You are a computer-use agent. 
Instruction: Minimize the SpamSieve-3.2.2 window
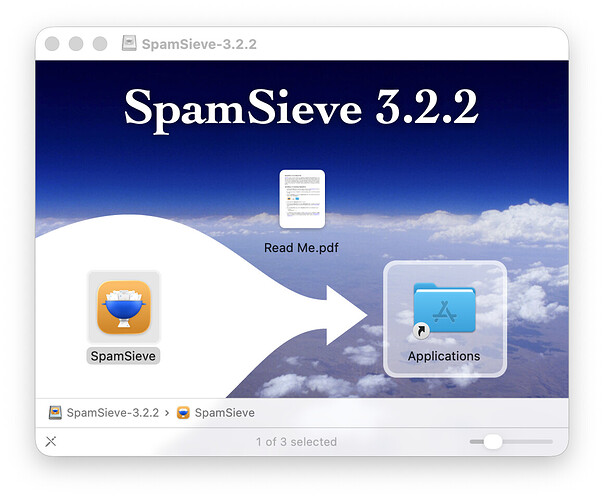pyautogui.click(x=76, y=44)
